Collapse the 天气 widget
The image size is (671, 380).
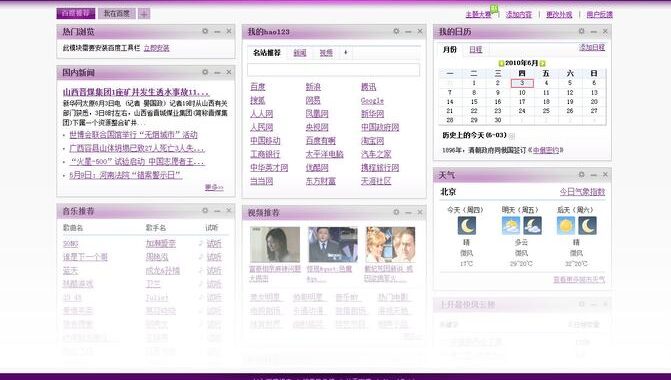[x=593, y=175]
